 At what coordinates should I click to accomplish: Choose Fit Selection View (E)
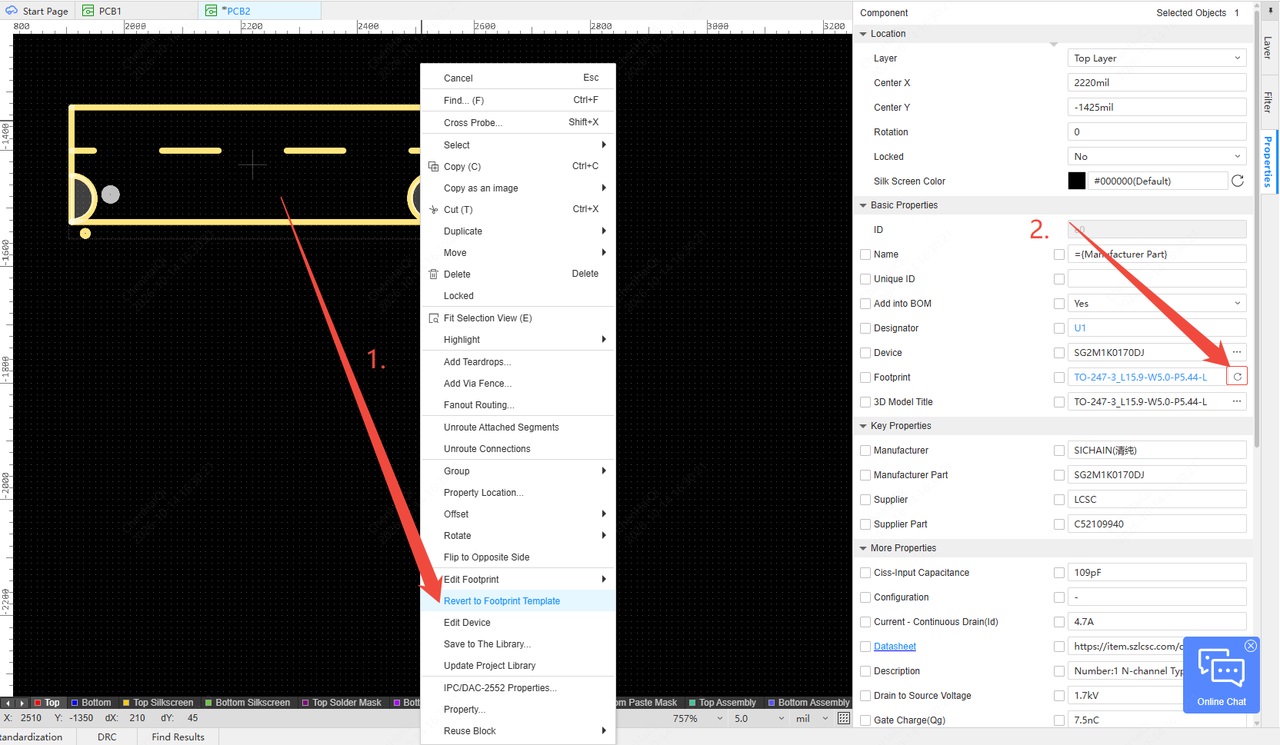point(518,318)
